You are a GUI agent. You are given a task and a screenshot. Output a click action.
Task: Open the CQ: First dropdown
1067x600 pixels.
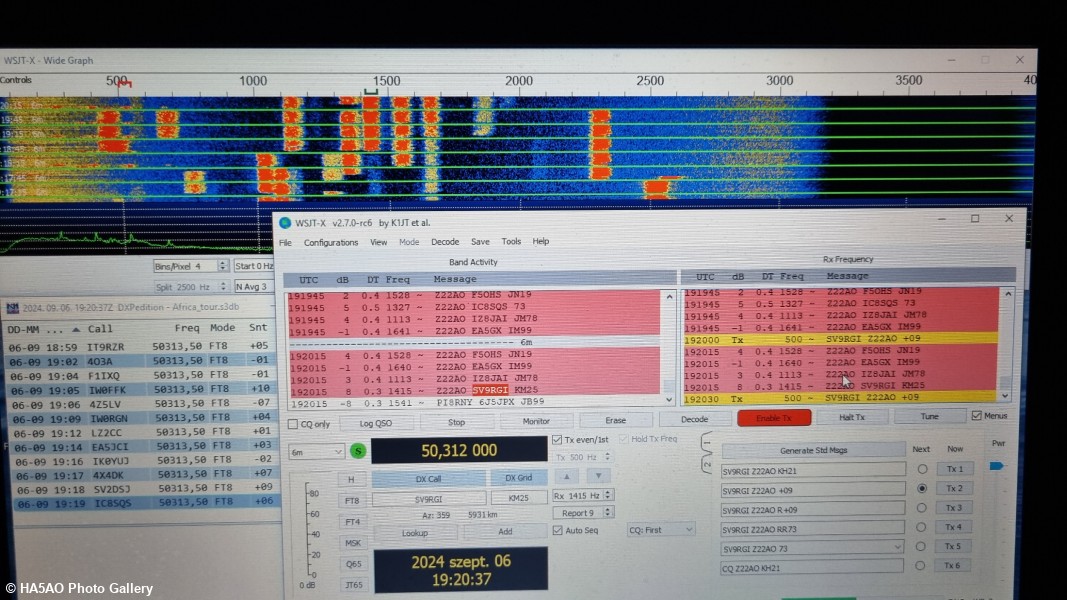tap(660, 529)
